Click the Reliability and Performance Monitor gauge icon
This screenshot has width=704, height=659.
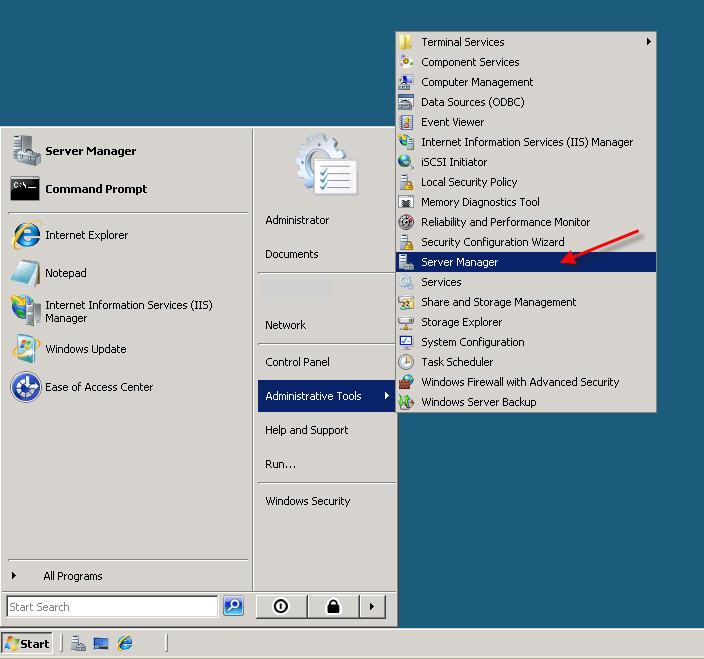[406, 222]
